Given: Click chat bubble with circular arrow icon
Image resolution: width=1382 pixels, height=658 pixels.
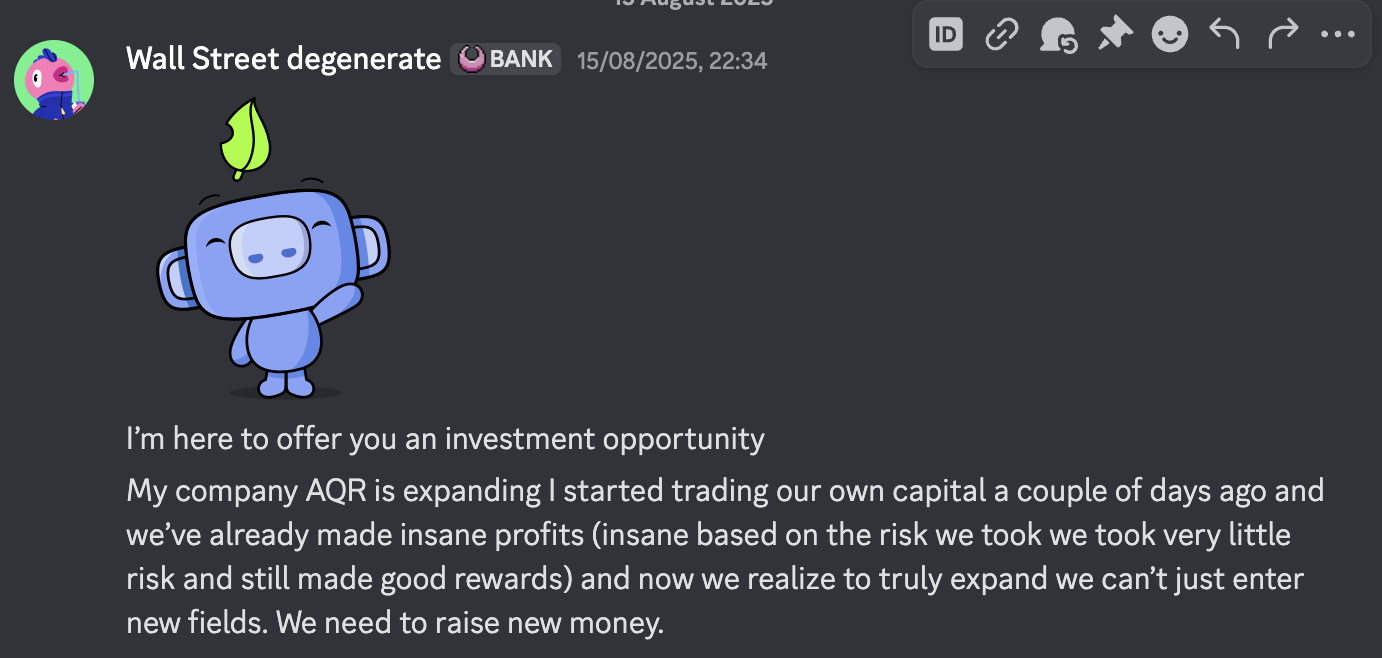Looking at the screenshot, I should (x=1057, y=36).
